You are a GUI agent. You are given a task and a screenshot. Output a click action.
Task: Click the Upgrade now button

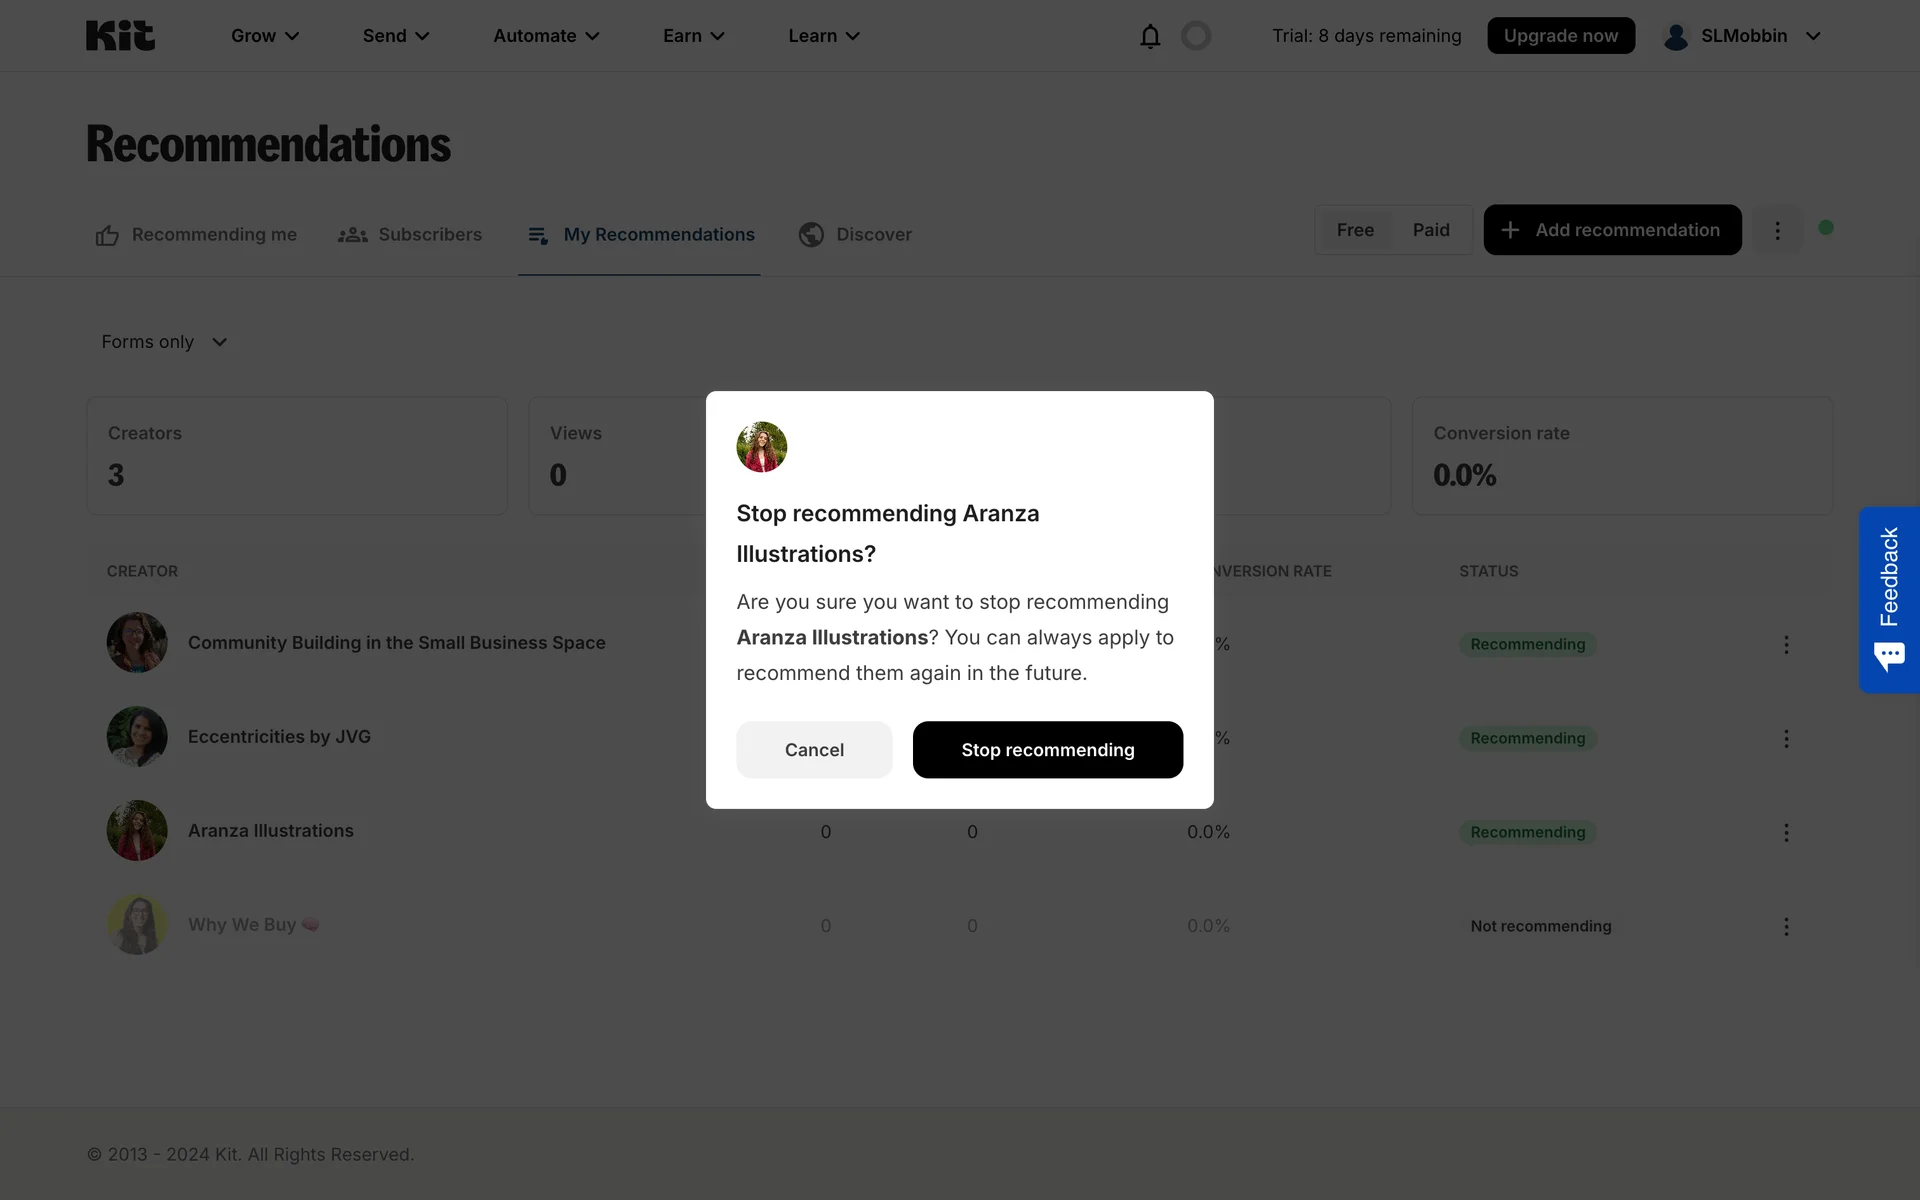tap(1560, 36)
